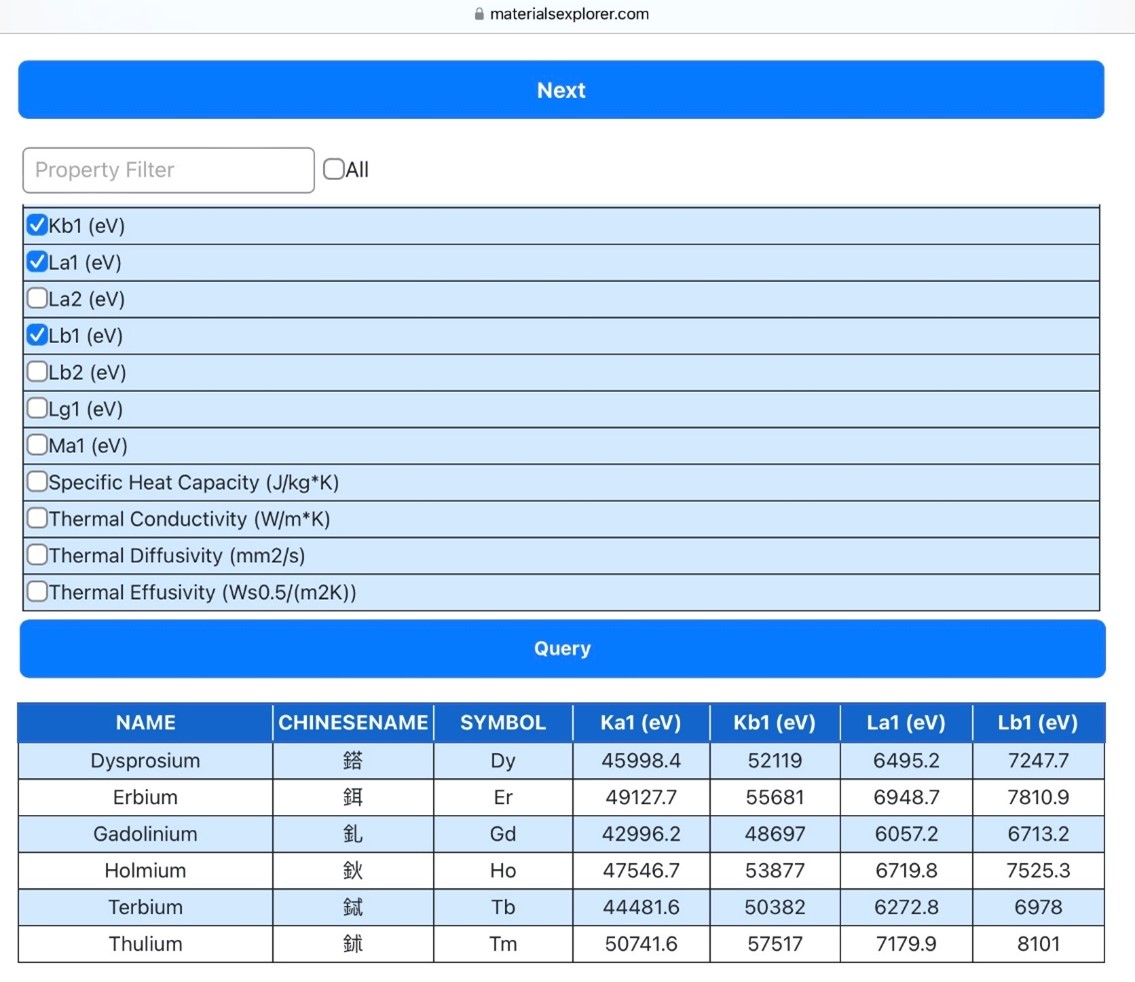Image resolution: width=1135 pixels, height=982 pixels.
Task: Click the 57517 Kb1 value
Action: (x=775, y=944)
